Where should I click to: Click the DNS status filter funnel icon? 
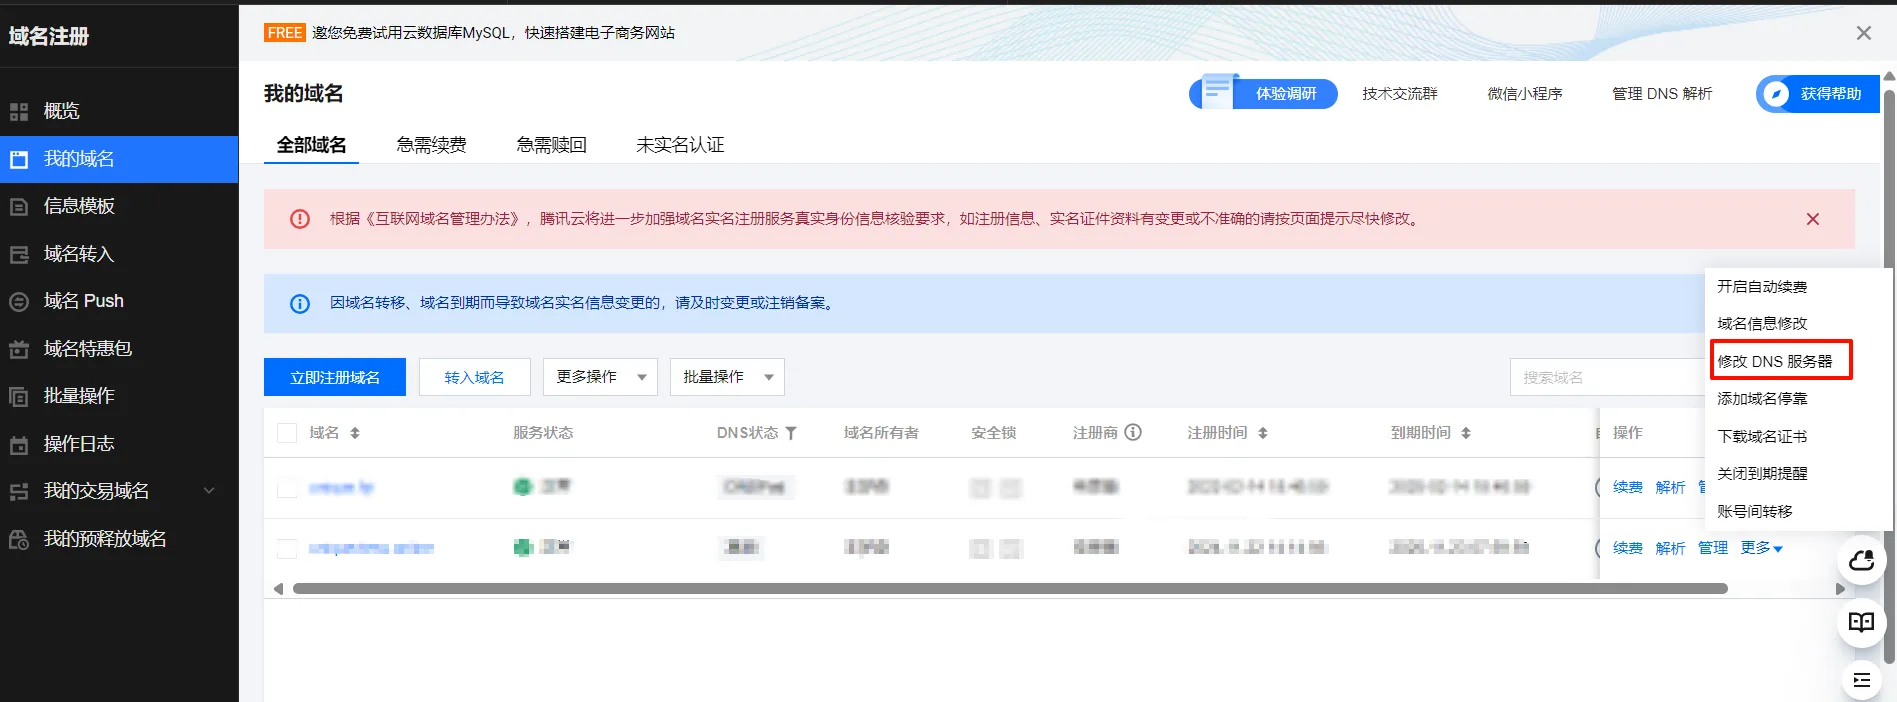click(791, 433)
